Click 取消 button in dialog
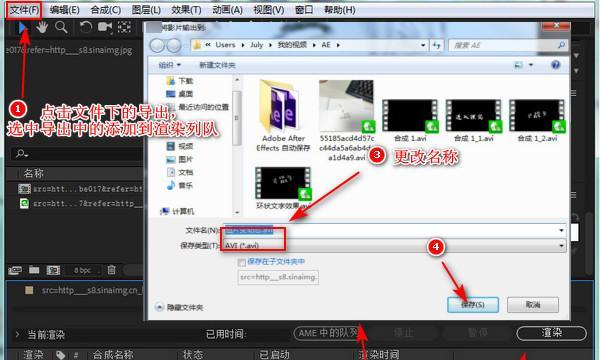Viewport: 600px width, 360px height. coord(533,305)
